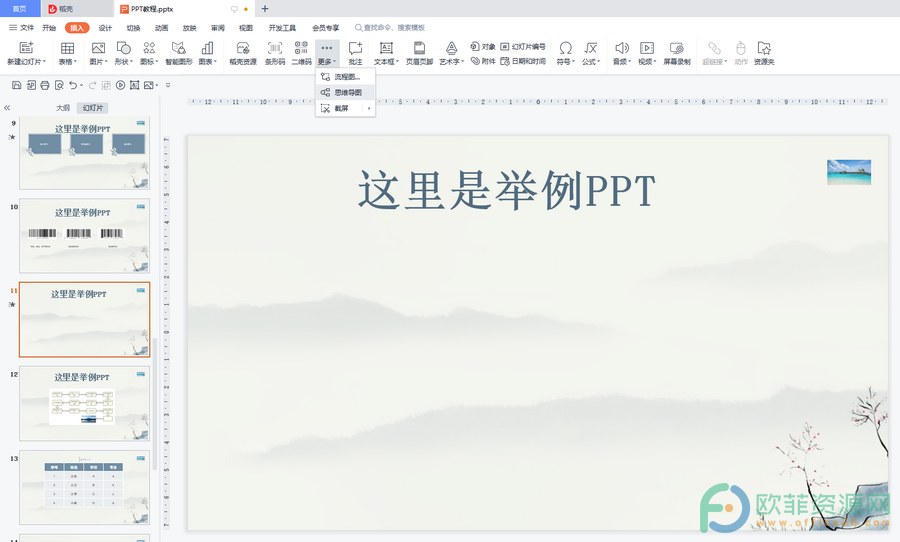Select slide 9 thumbnail
This screenshot has height=542, width=900.
84,153
